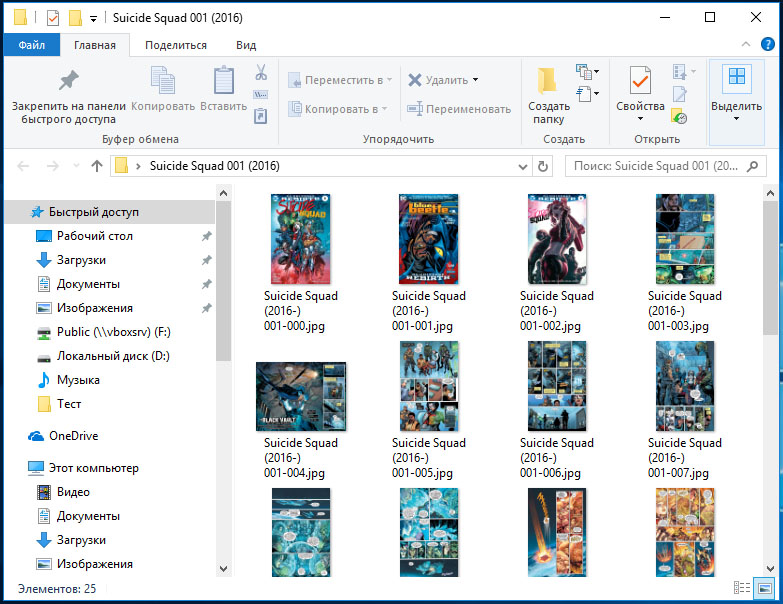Click the Переименовать button
This screenshot has height=604, width=783.
[459, 109]
